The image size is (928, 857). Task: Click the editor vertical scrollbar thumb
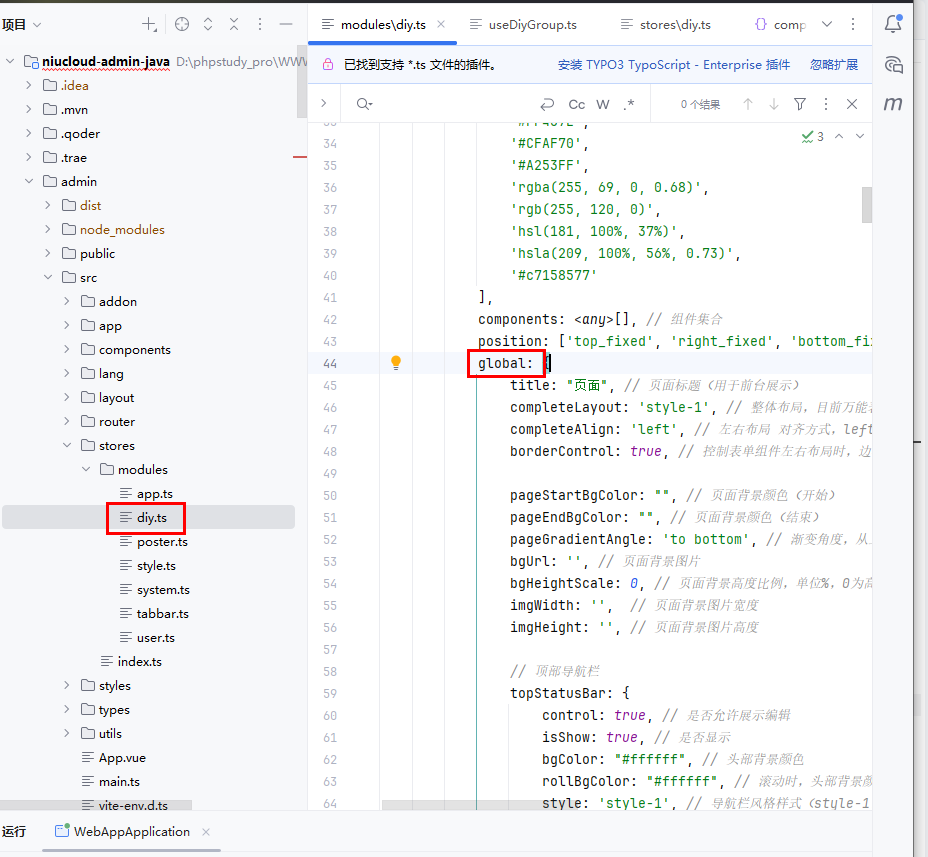point(867,205)
